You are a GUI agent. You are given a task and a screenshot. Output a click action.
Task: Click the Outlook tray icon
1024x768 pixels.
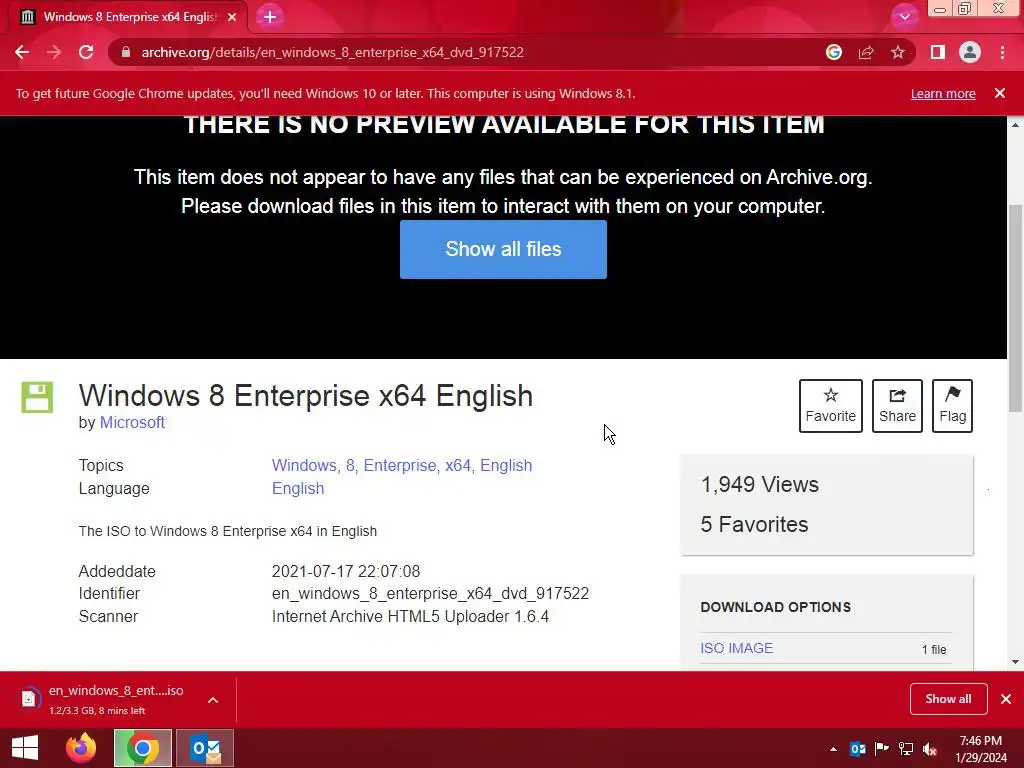point(857,748)
